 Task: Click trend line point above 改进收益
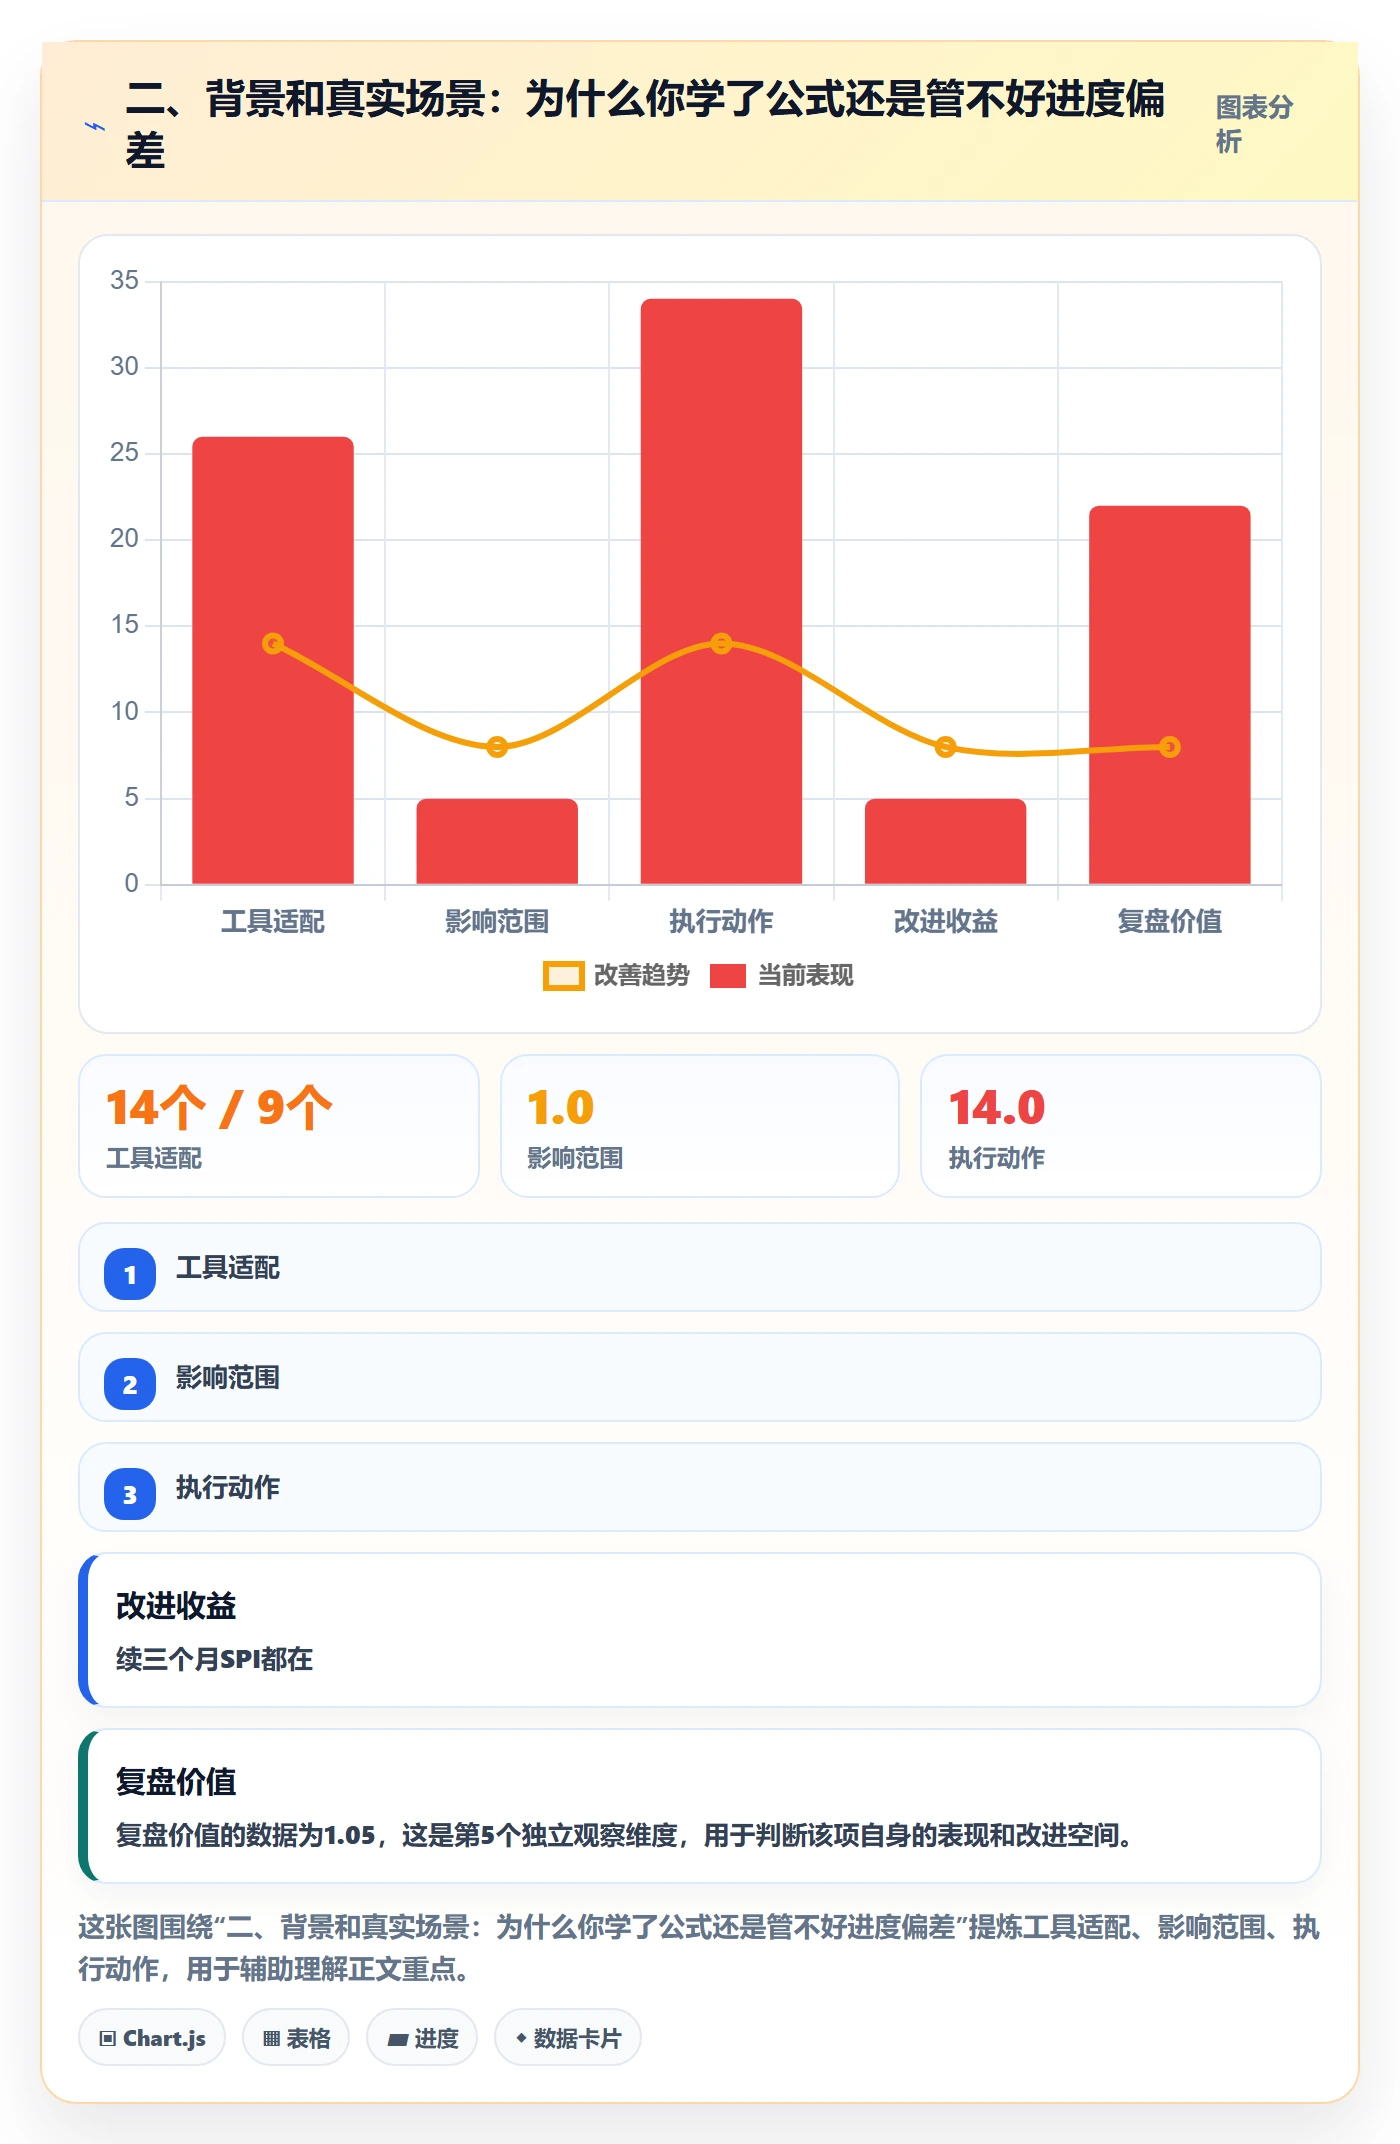click(945, 747)
